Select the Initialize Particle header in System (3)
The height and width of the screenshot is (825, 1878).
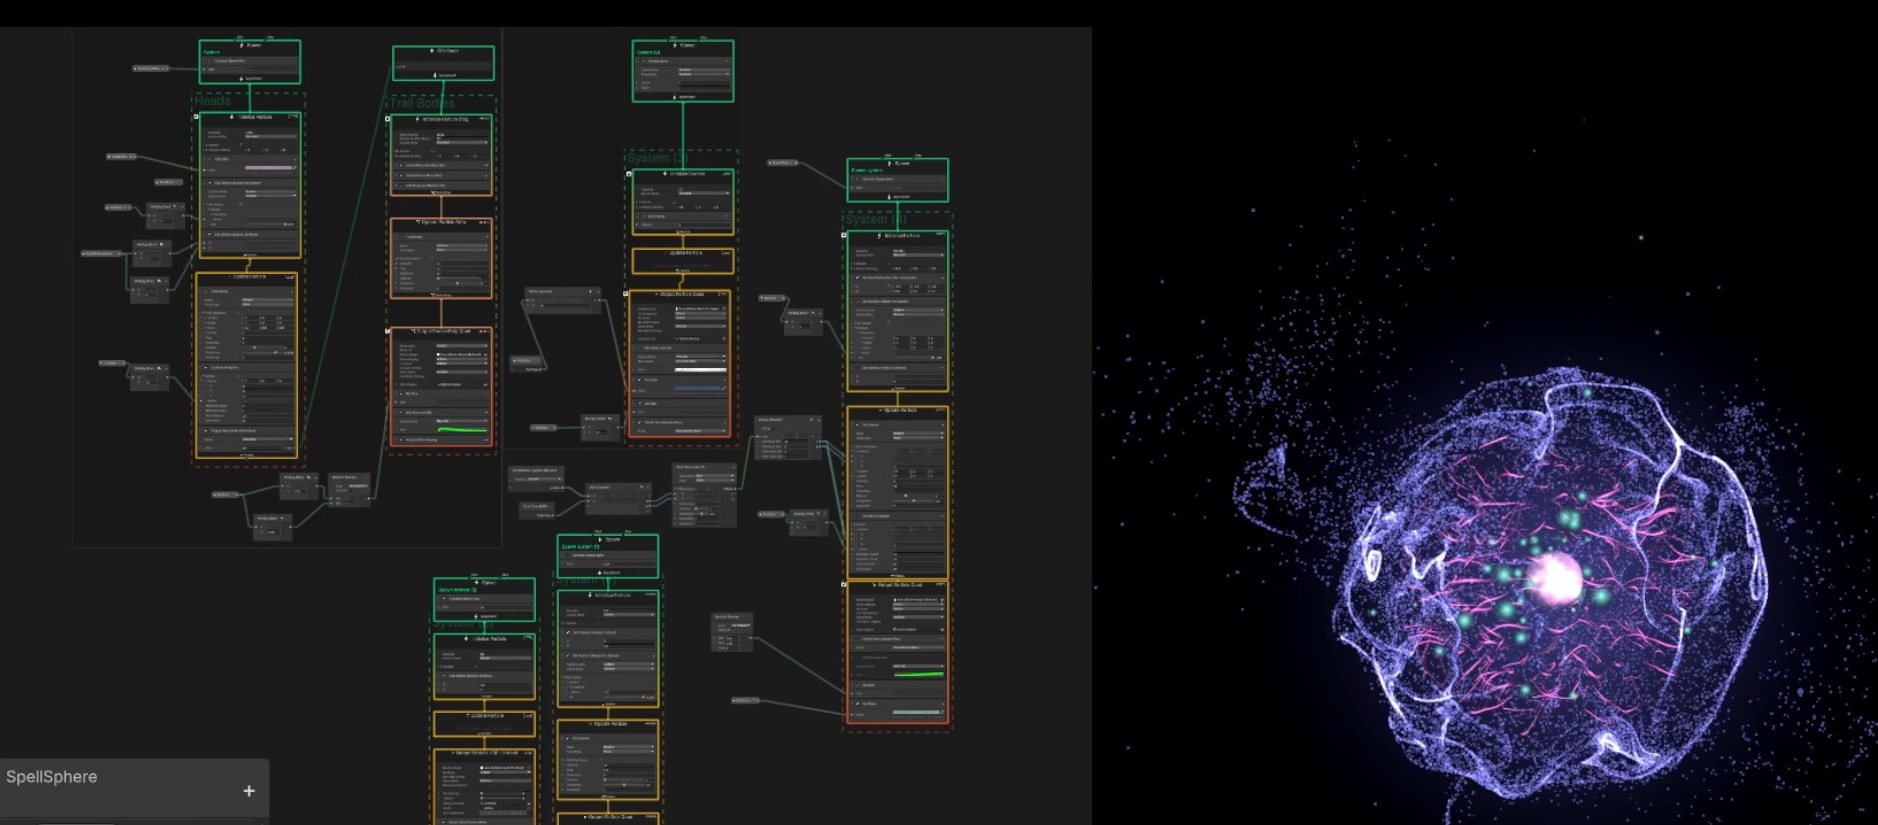(x=683, y=173)
